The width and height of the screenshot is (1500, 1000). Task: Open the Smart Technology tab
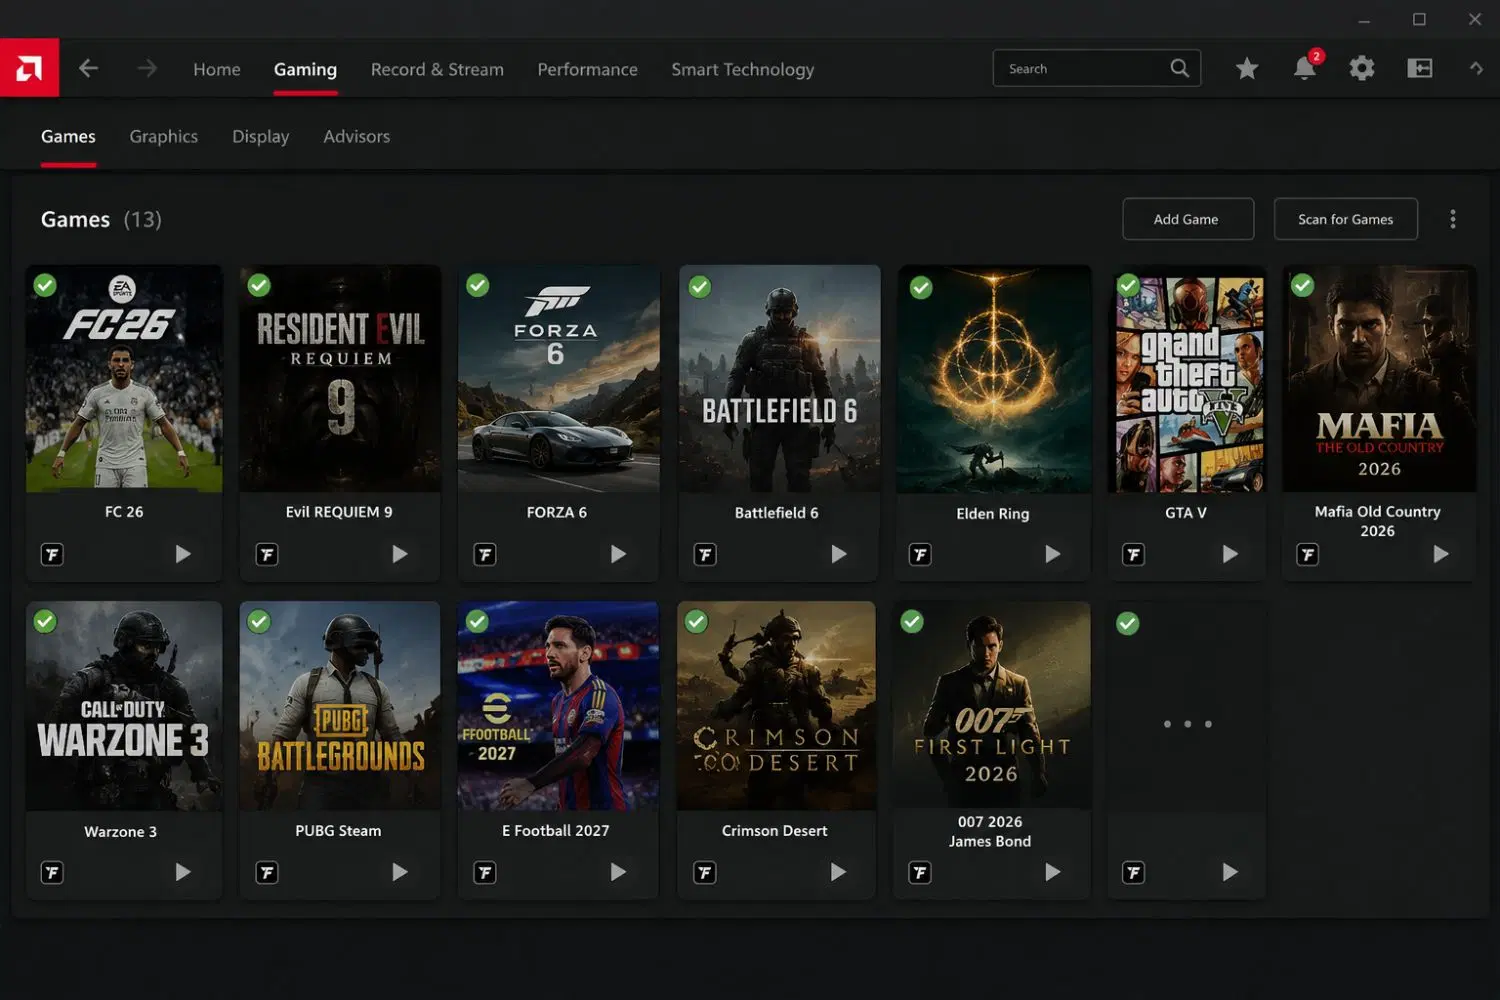click(x=743, y=69)
